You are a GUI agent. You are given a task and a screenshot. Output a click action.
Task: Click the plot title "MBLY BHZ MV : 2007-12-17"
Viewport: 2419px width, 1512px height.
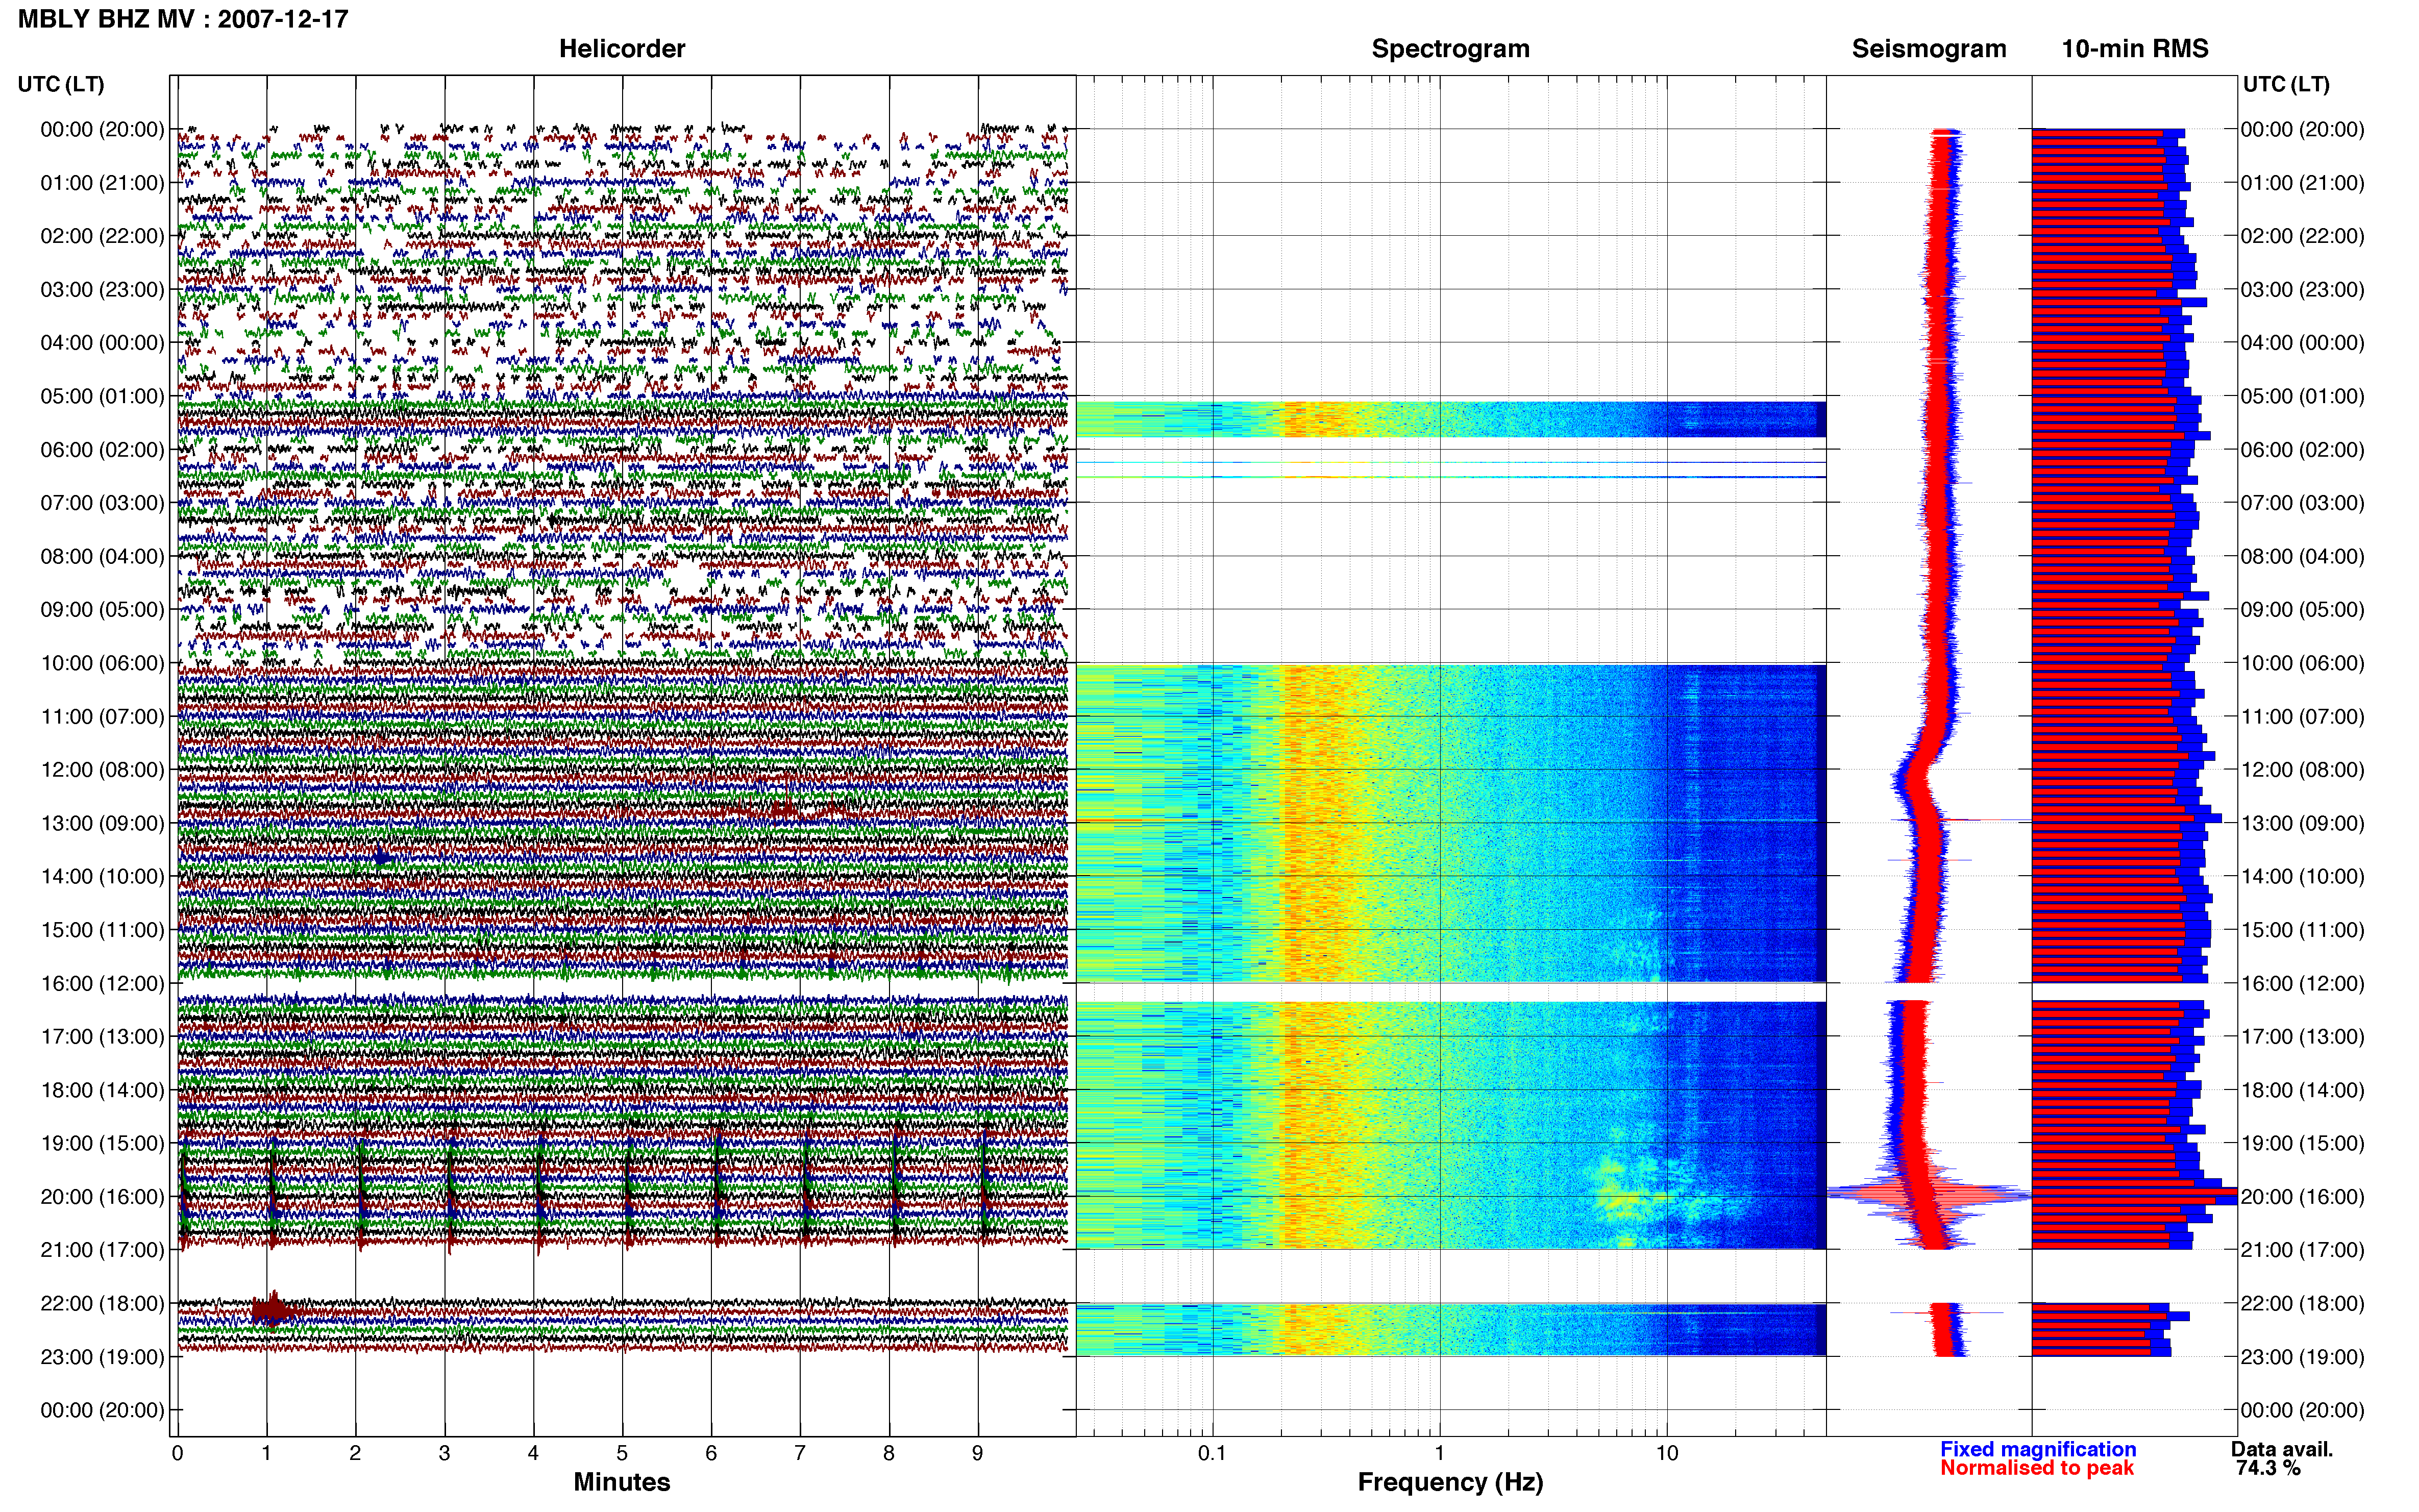click(183, 19)
